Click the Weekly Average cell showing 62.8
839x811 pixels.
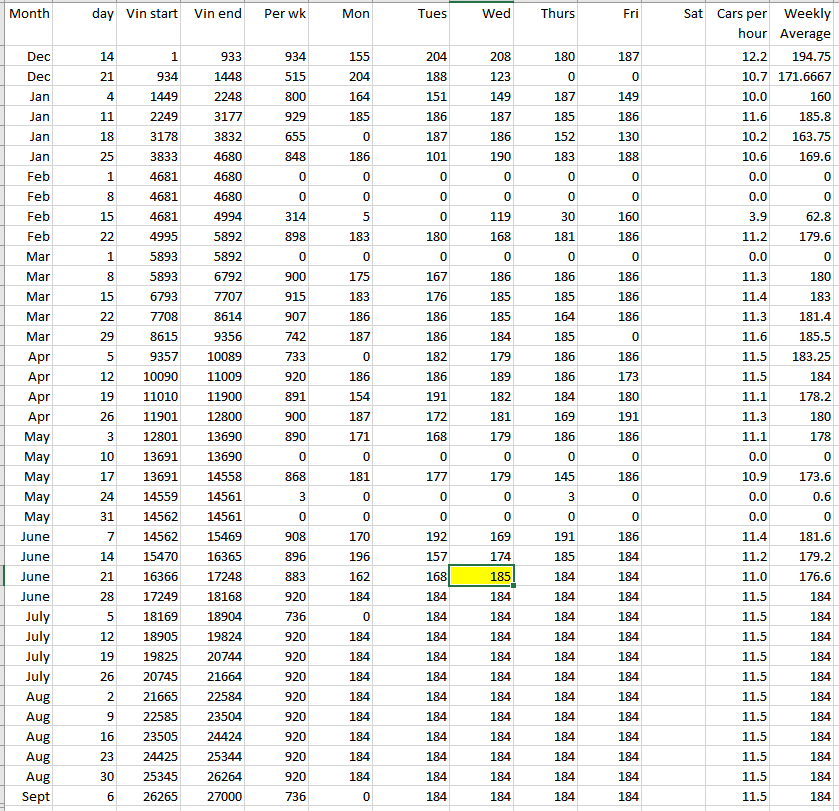click(x=806, y=217)
